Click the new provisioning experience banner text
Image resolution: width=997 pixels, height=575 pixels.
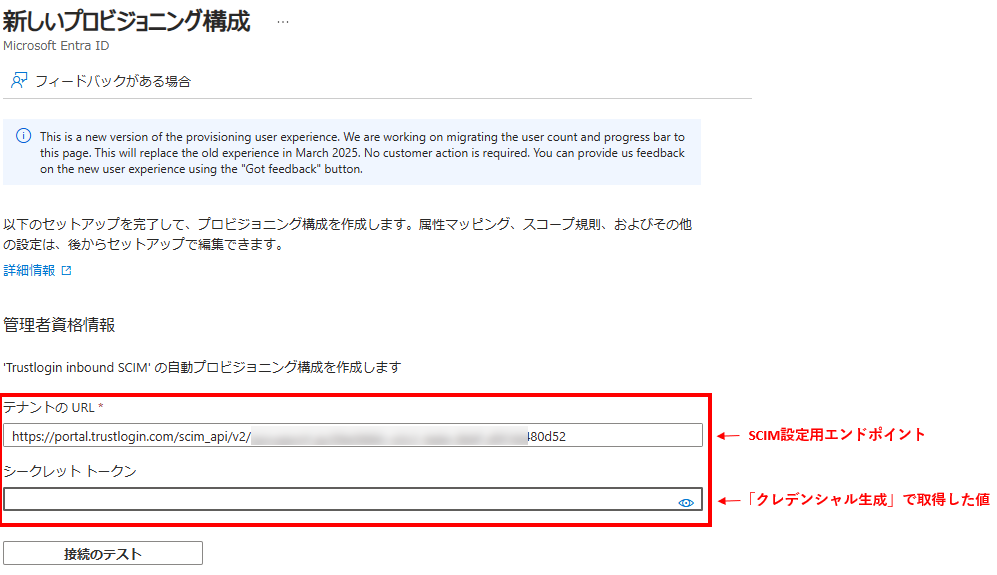[362, 153]
